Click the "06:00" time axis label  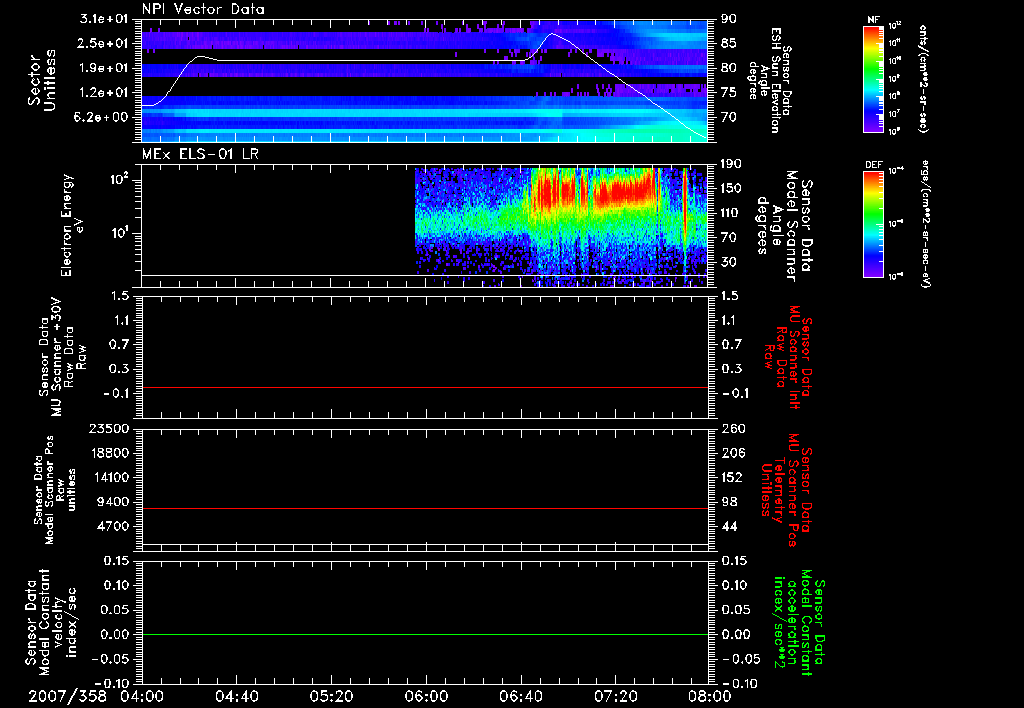coord(426,696)
